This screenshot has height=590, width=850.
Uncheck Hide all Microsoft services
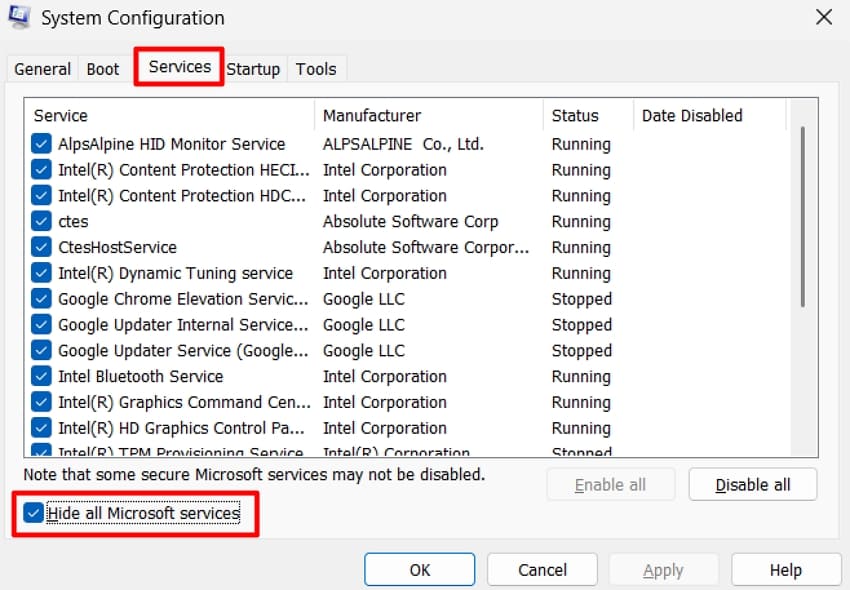point(34,512)
